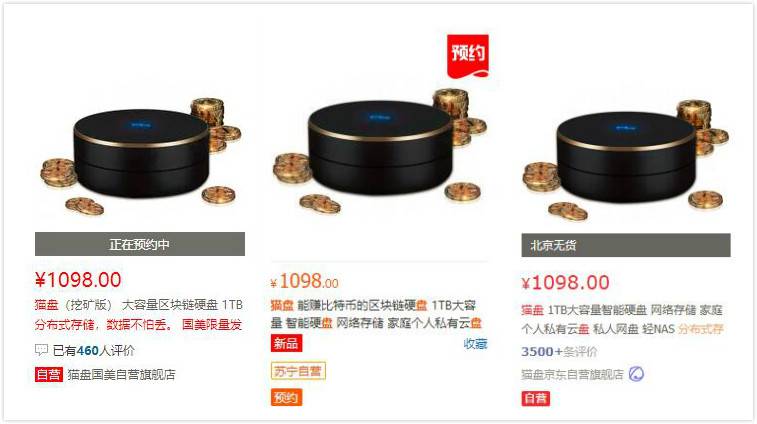This screenshot has height=424, width=757.
Task: Click the 北京无货 gray banner
Action: (626, 245)
